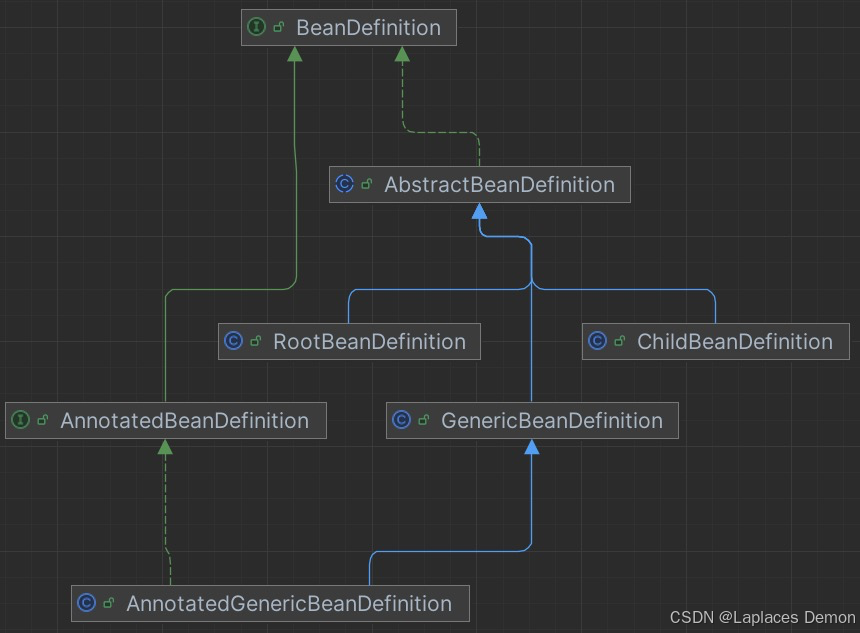The image size is (860, 633).
Task: Click the class icon on RootBeanDefinition node
Action: point(234,341)
